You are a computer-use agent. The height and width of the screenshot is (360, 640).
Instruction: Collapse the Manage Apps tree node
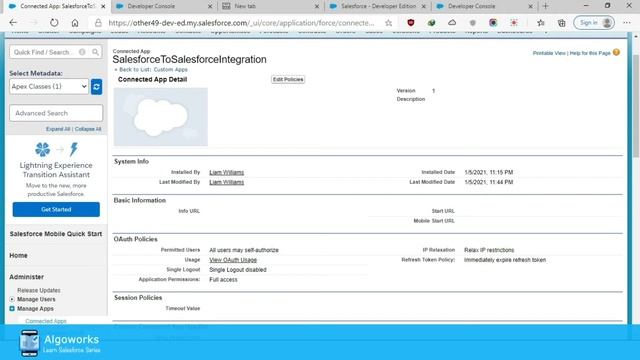pos(12,309)
